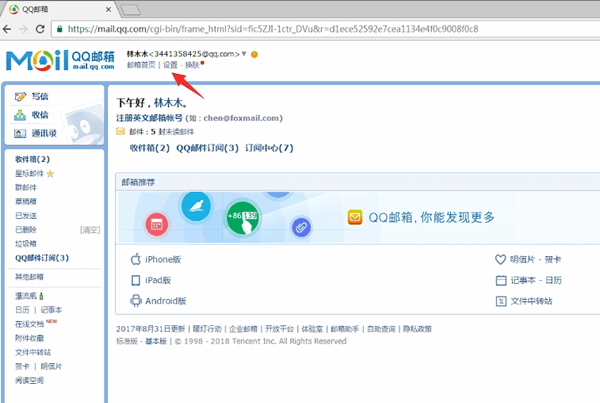This screenshot has height=403, width=600.
Task: Click the calendar icon beside 记事本
Action: [x=501, y=280]
